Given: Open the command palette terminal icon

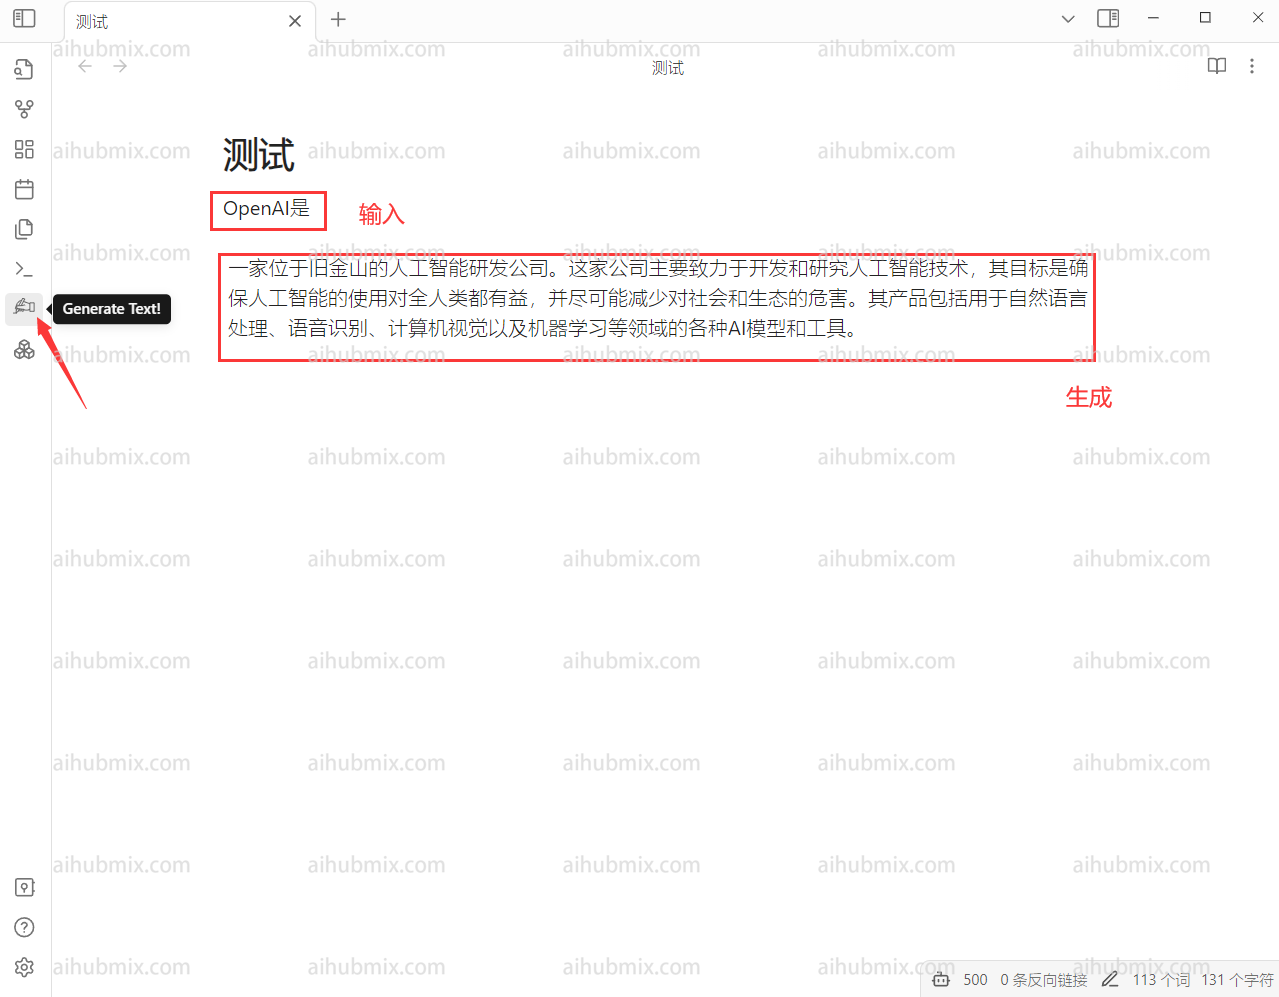Looking at the screenshot, I should (x=25, y=269).
